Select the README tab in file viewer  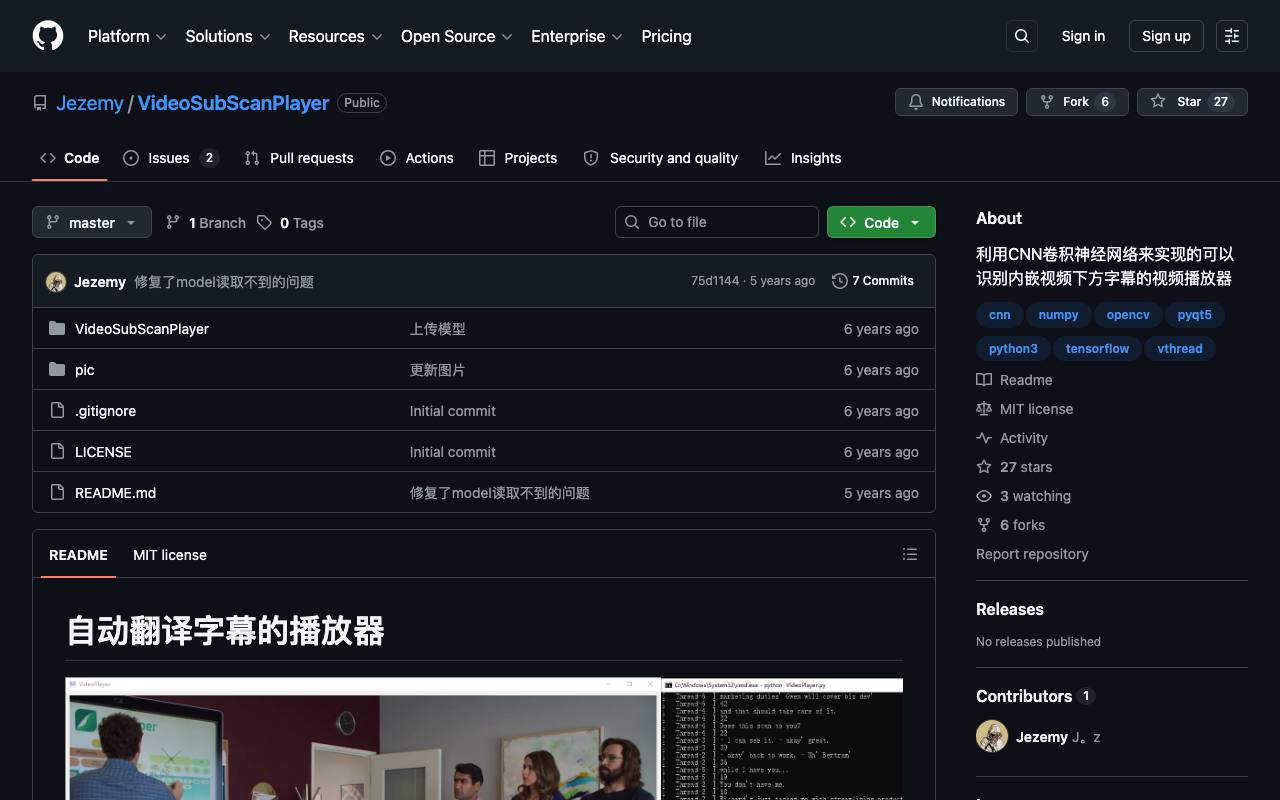click(78, 555)
